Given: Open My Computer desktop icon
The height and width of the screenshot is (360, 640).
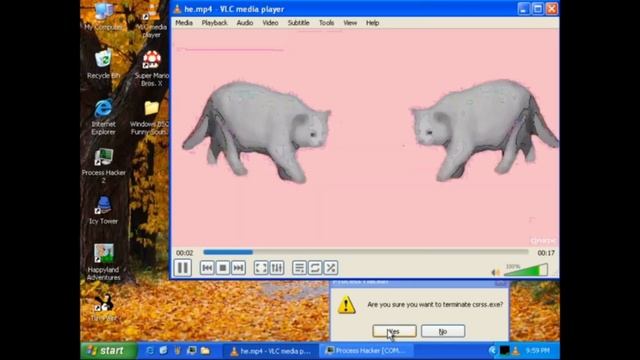Looking at the screenshot, I should click(x=103, y=16).
